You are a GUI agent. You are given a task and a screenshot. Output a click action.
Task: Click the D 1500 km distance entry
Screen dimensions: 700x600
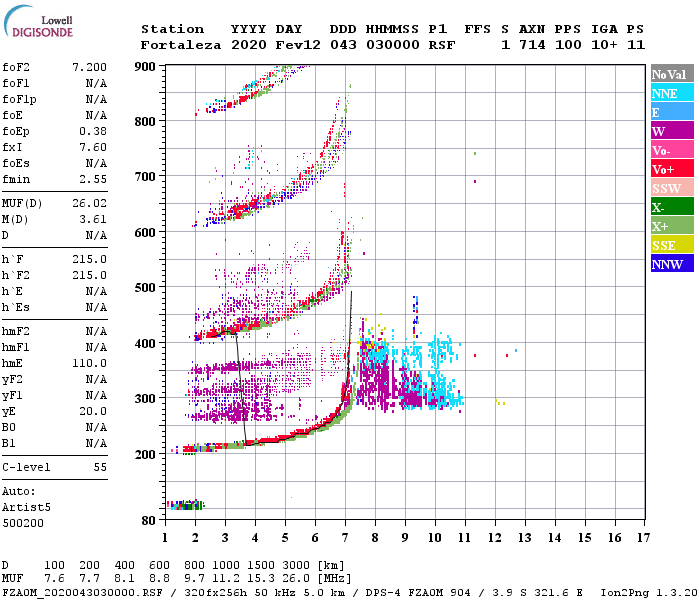point(261,565)
